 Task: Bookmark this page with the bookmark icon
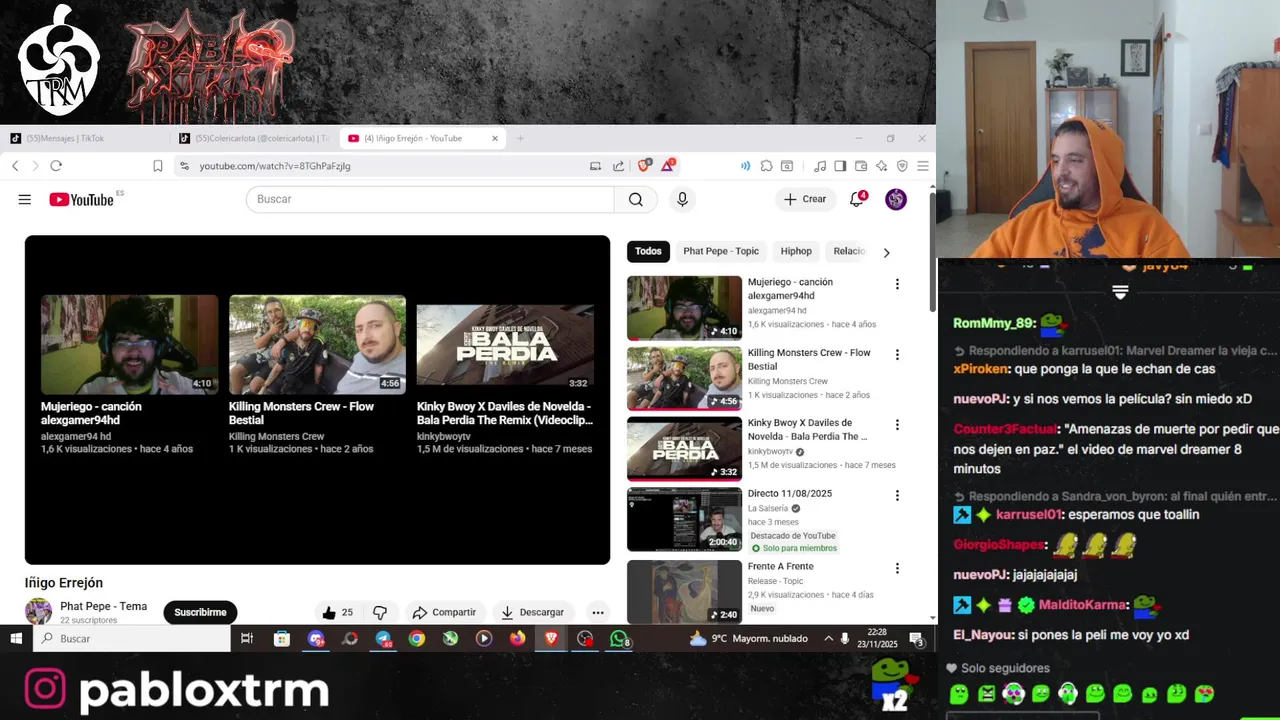tap(157, 166)
